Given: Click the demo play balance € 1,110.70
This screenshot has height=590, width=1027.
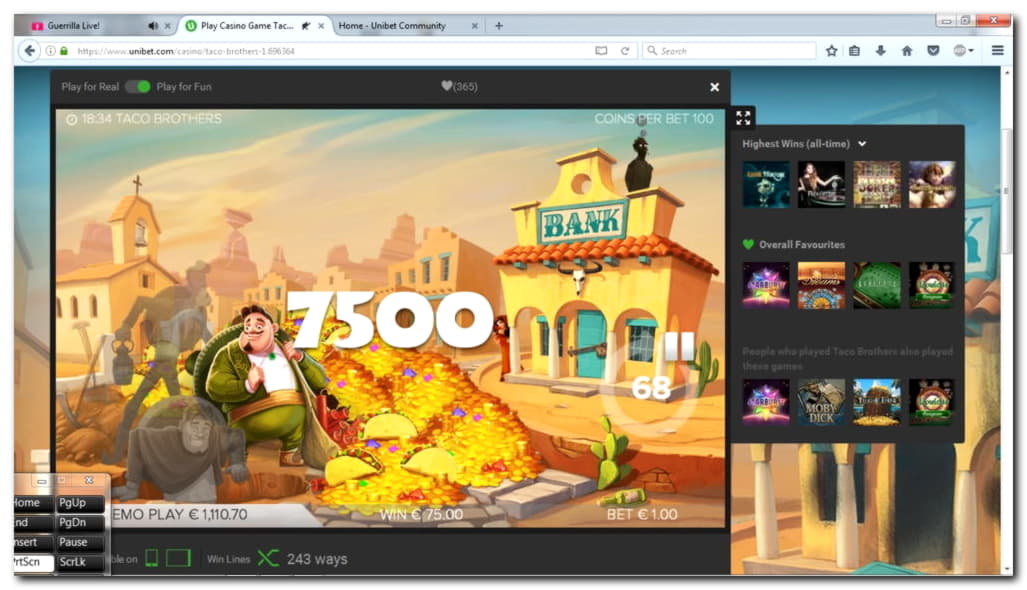Looking at the screenshot, I should point(179,515).
